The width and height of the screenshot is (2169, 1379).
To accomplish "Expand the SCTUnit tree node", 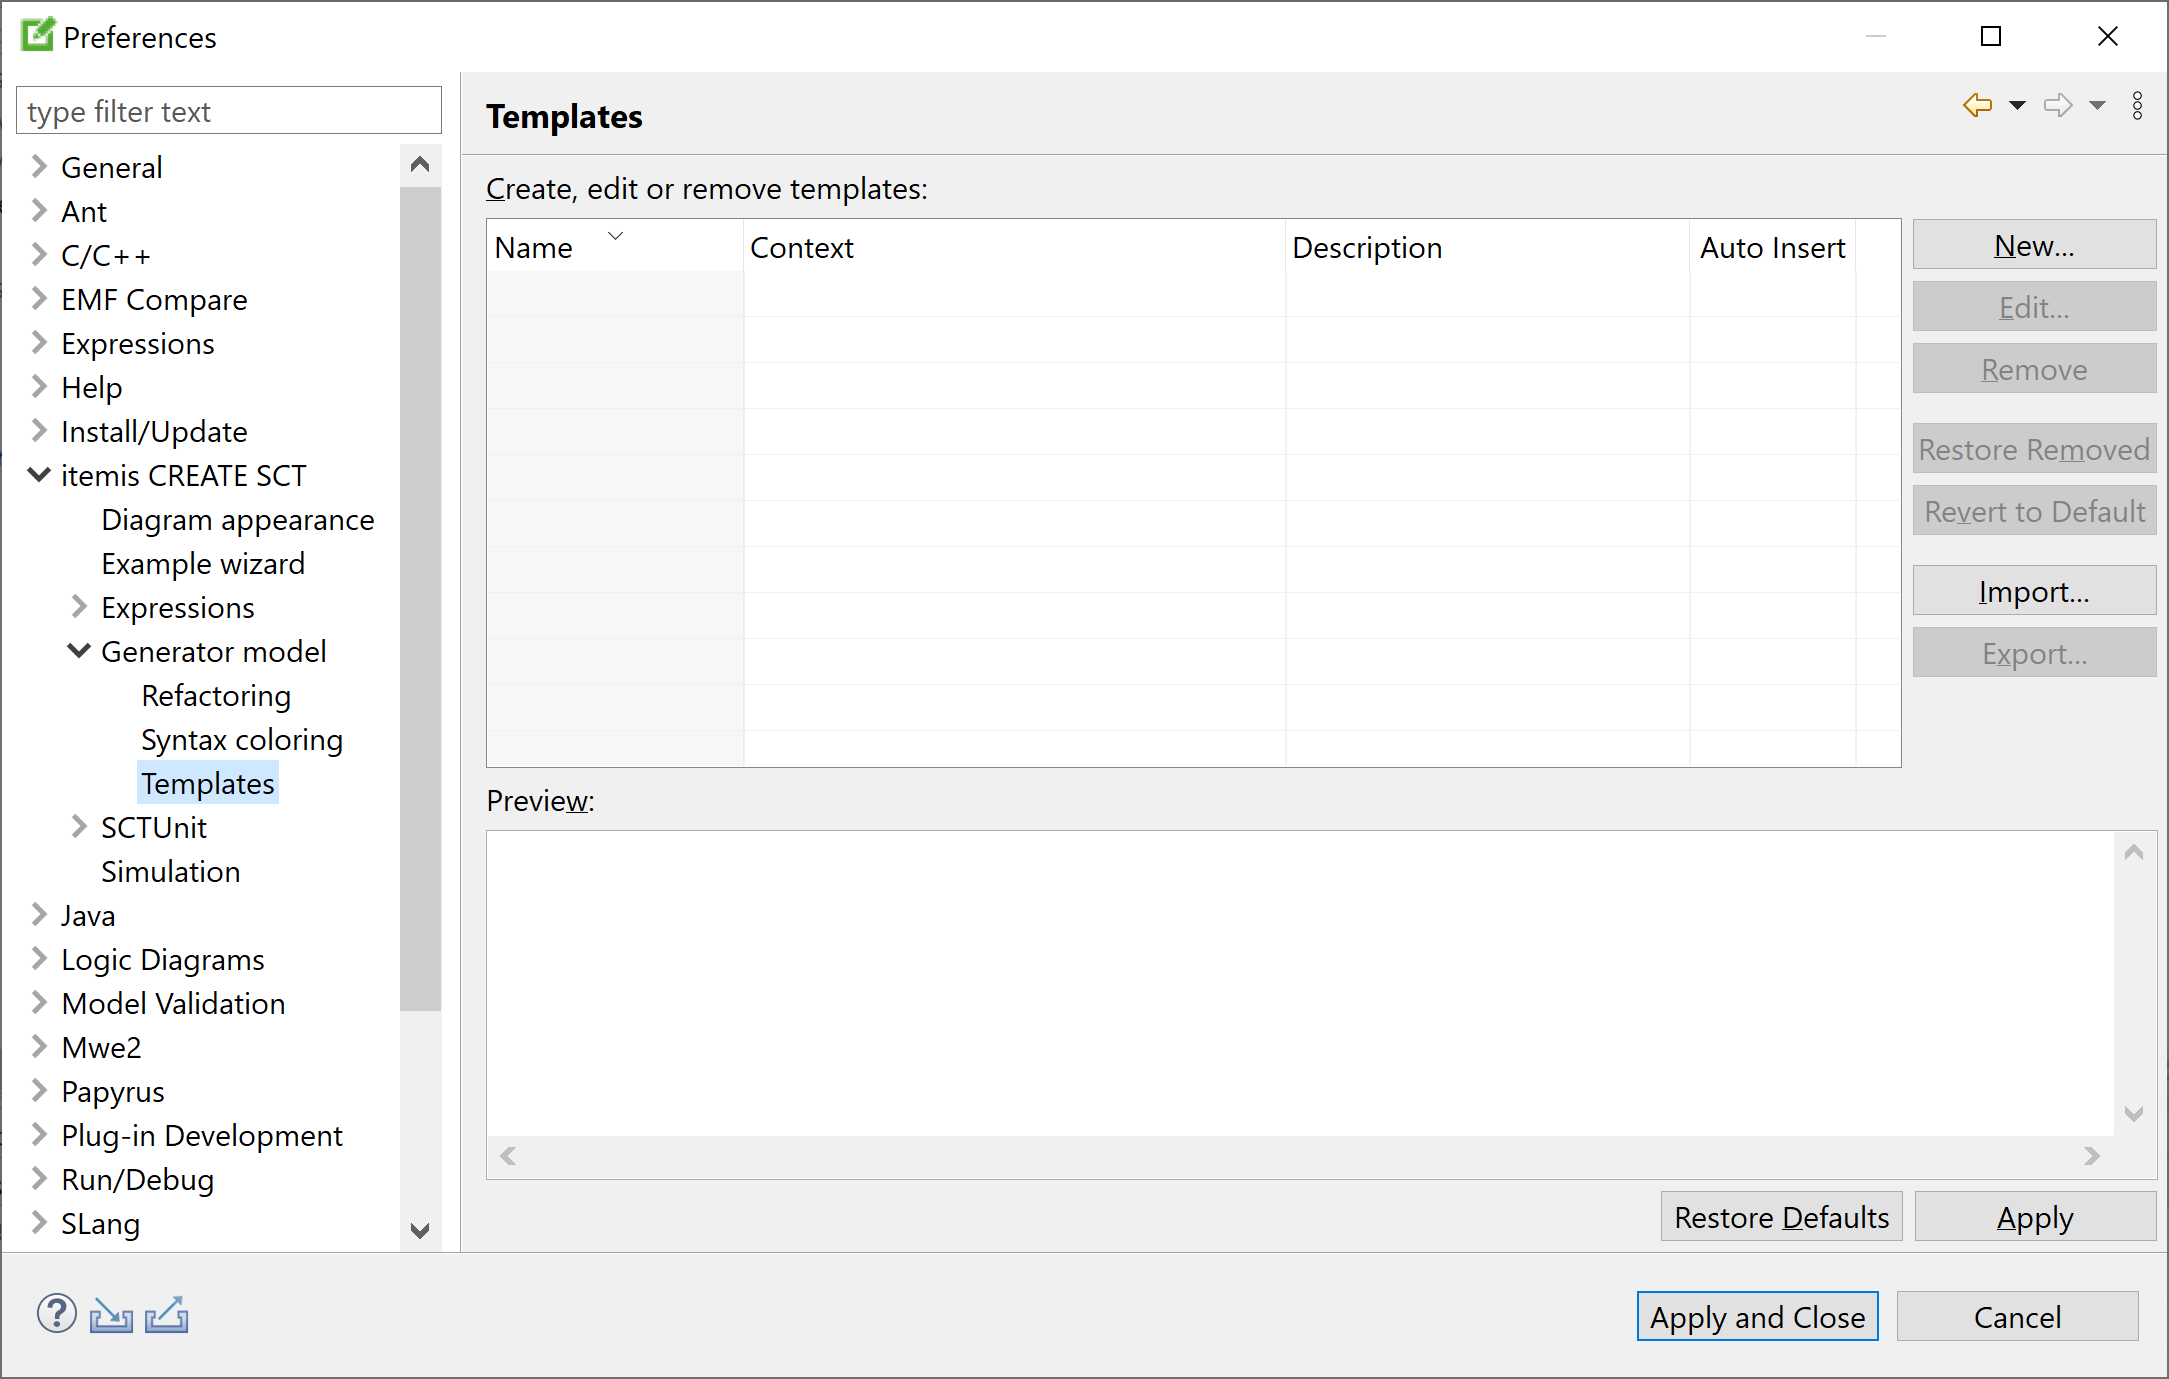I will (79, 826).
